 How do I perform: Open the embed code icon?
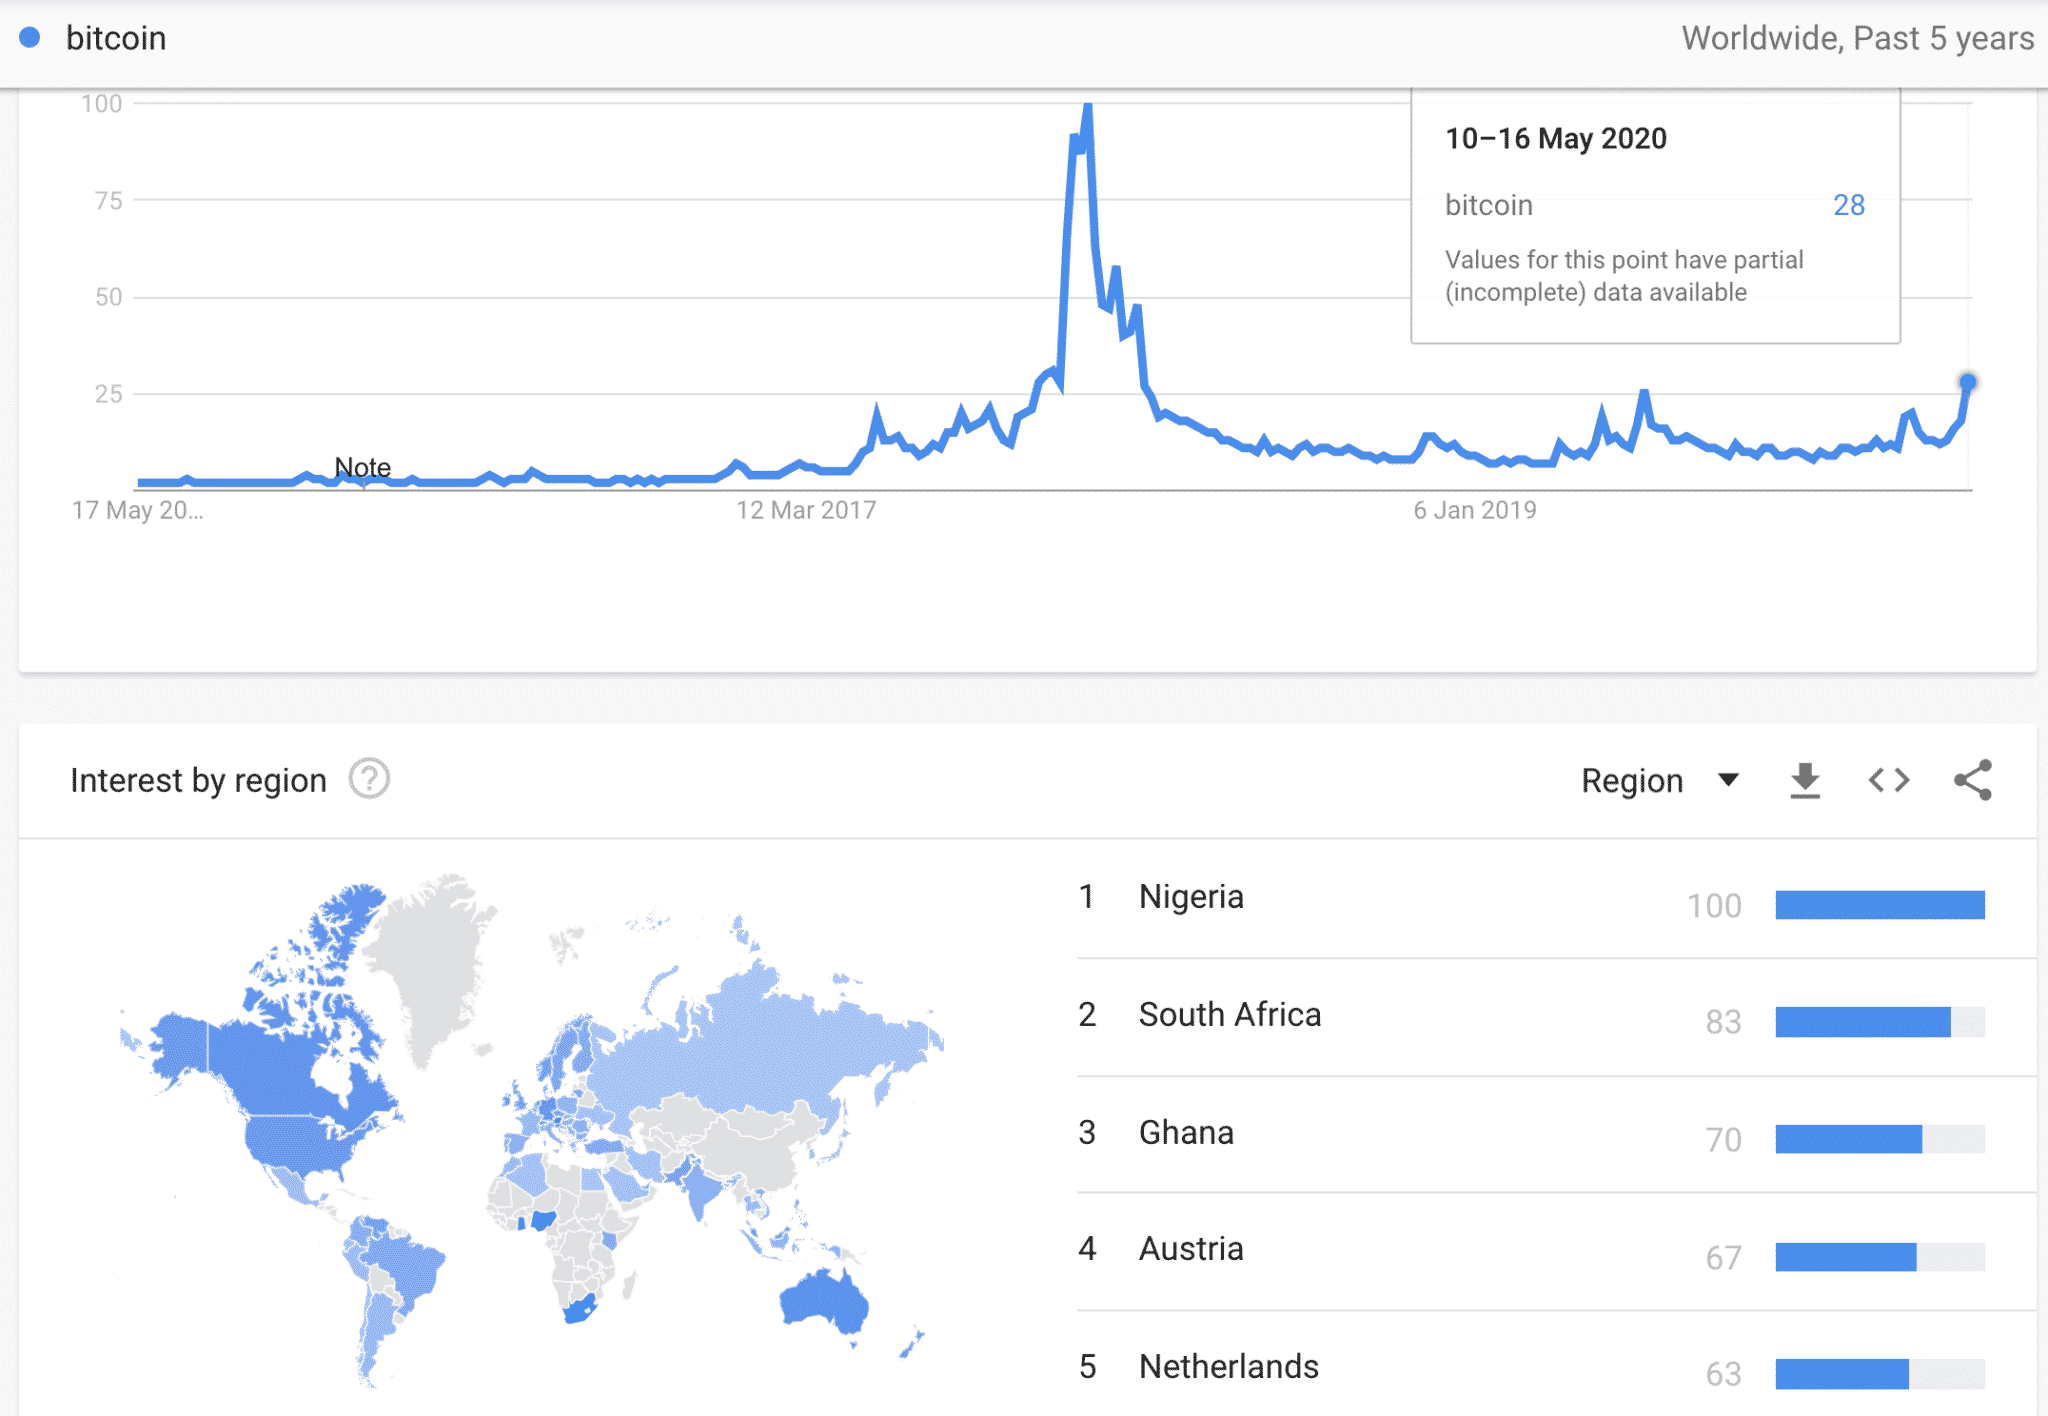1889,781
